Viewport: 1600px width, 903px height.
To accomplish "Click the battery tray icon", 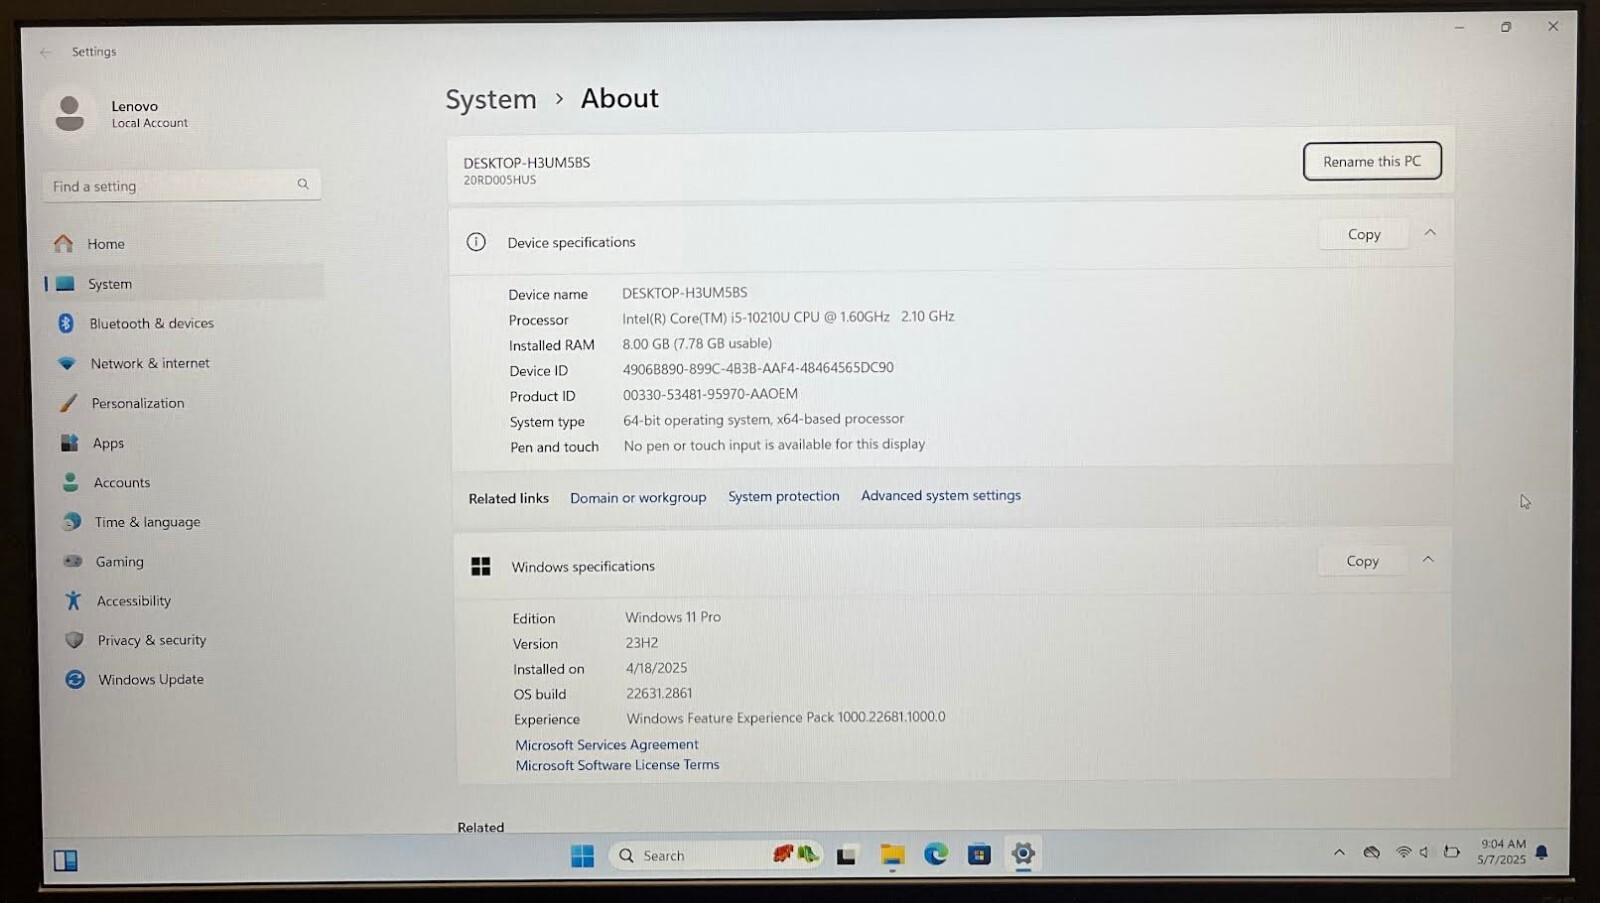I will pos(1452,852).
